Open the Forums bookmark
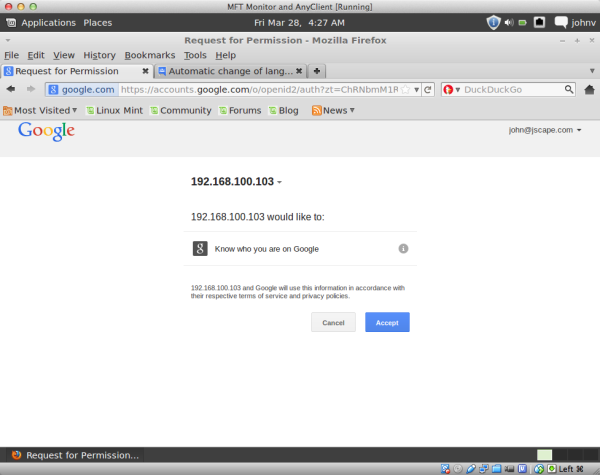600x475 pixels. pos(240,111)
